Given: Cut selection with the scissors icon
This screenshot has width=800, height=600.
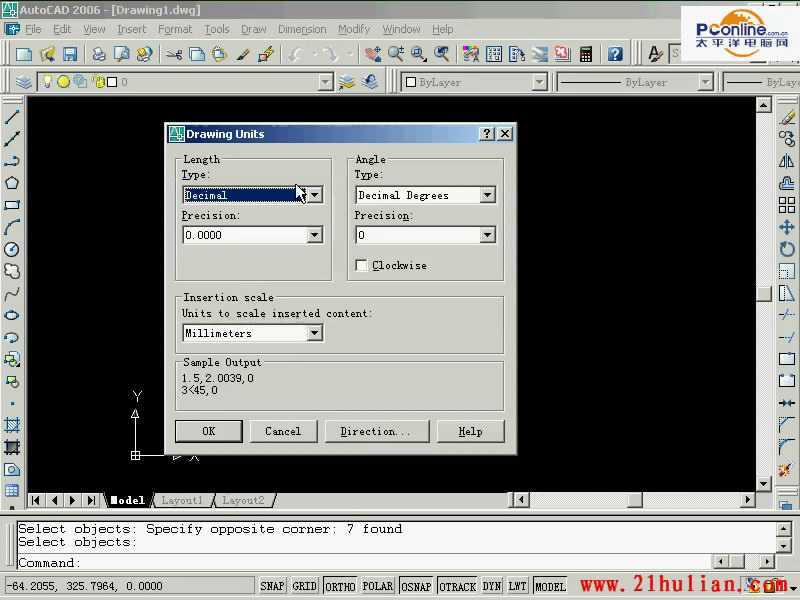Looking at the screenshot, I should tap(174, 54).
